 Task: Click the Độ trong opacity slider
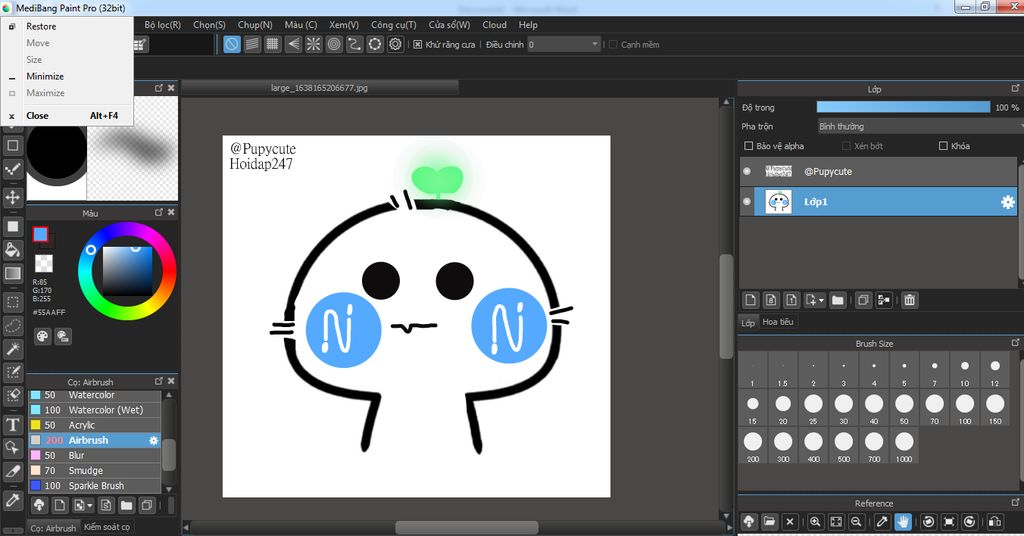(x=903, y=107)
